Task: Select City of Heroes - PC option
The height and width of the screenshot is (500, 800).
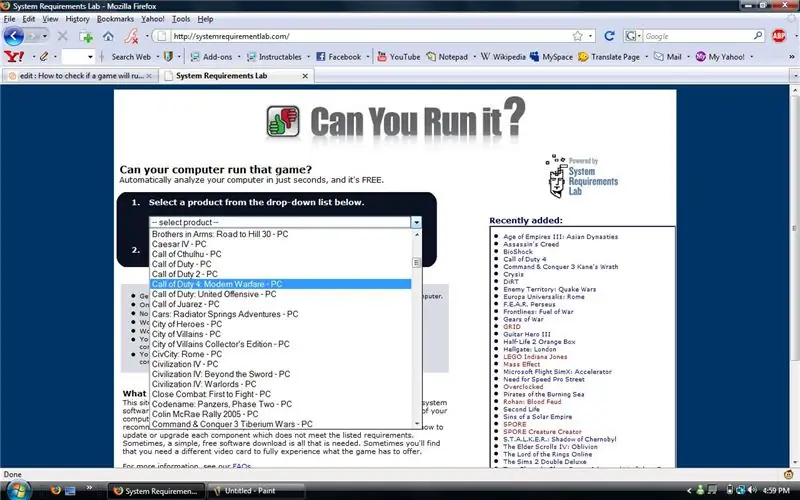Action: pyautogui.click(x=281, y=324)
